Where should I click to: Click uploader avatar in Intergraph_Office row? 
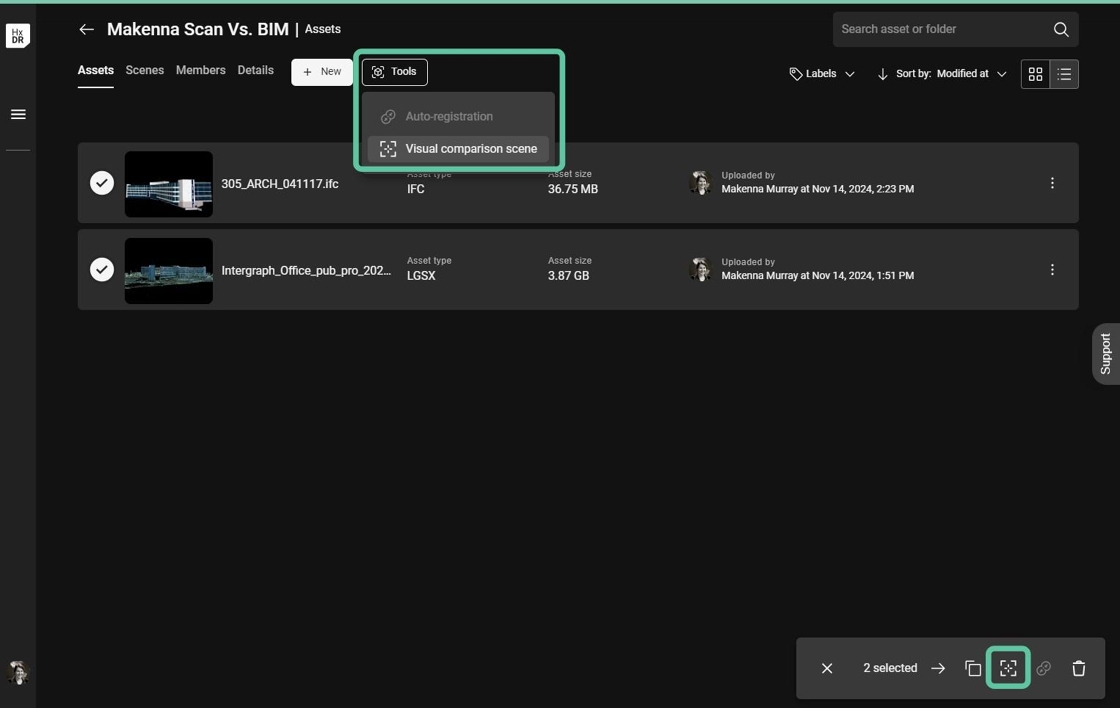(x=700, y=269)
